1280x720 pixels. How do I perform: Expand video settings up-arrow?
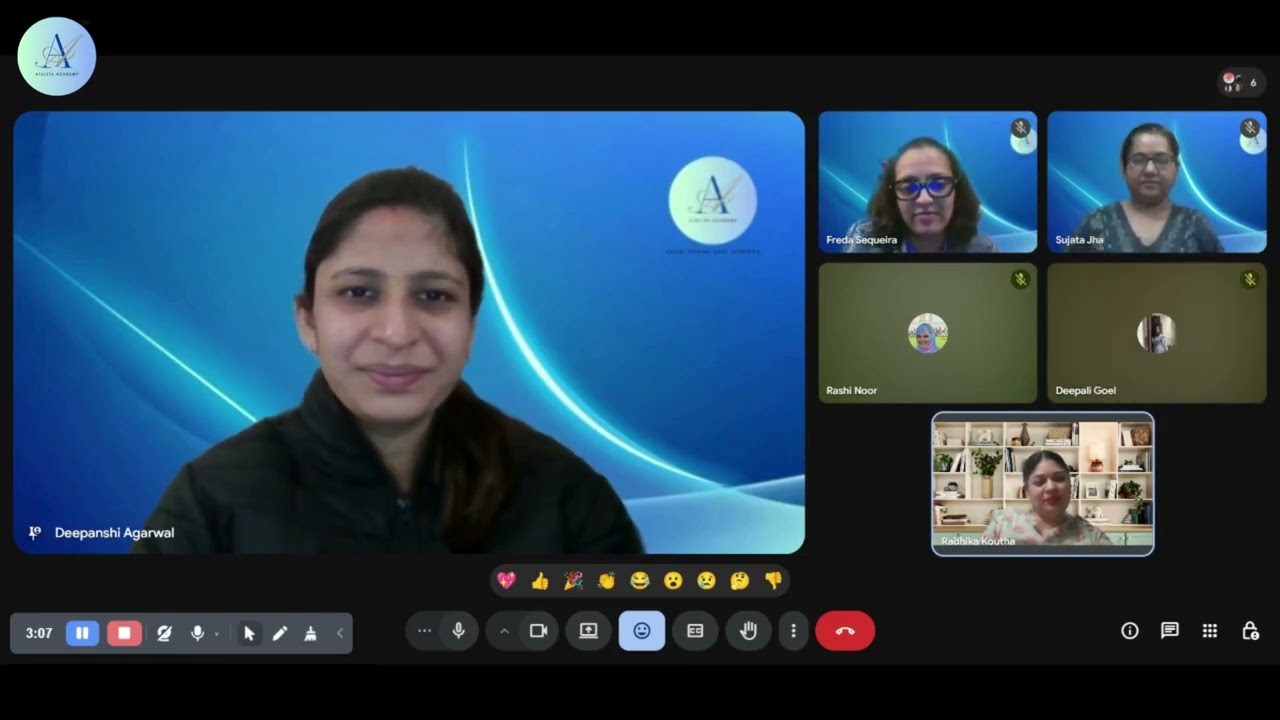pyautogui.click(x=504, y=631)
